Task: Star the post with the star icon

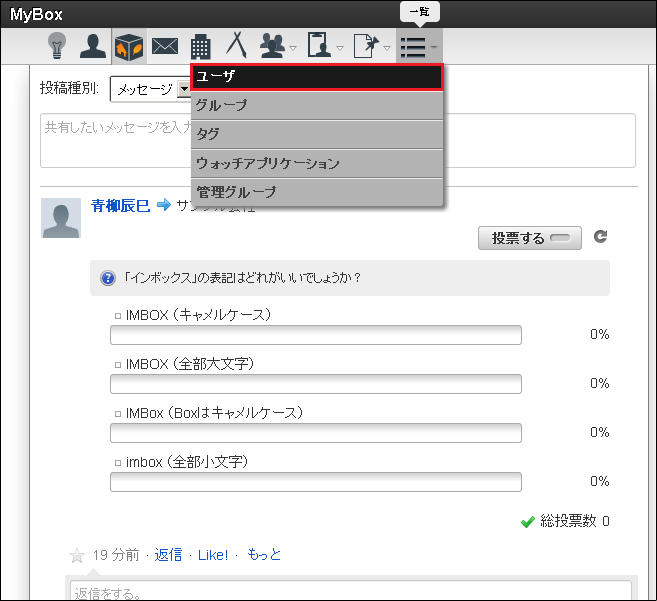Action: (x=77, y=556)
